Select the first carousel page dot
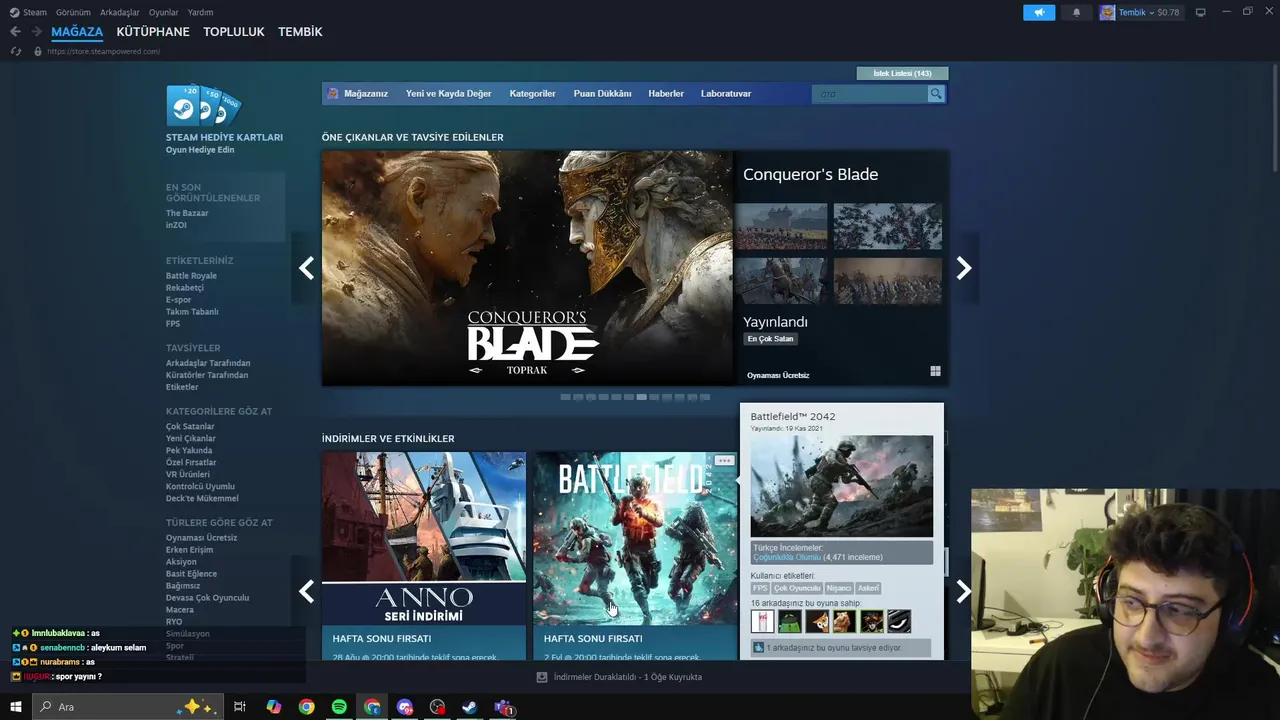Viewport: 1280px width, 720px height. click(x=565, y=397)
